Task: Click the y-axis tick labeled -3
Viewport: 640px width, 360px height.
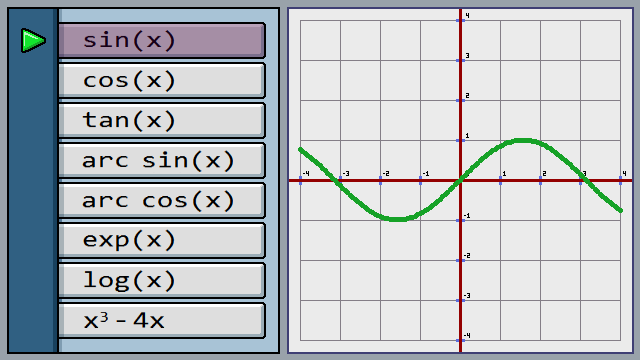Action: 460,300
